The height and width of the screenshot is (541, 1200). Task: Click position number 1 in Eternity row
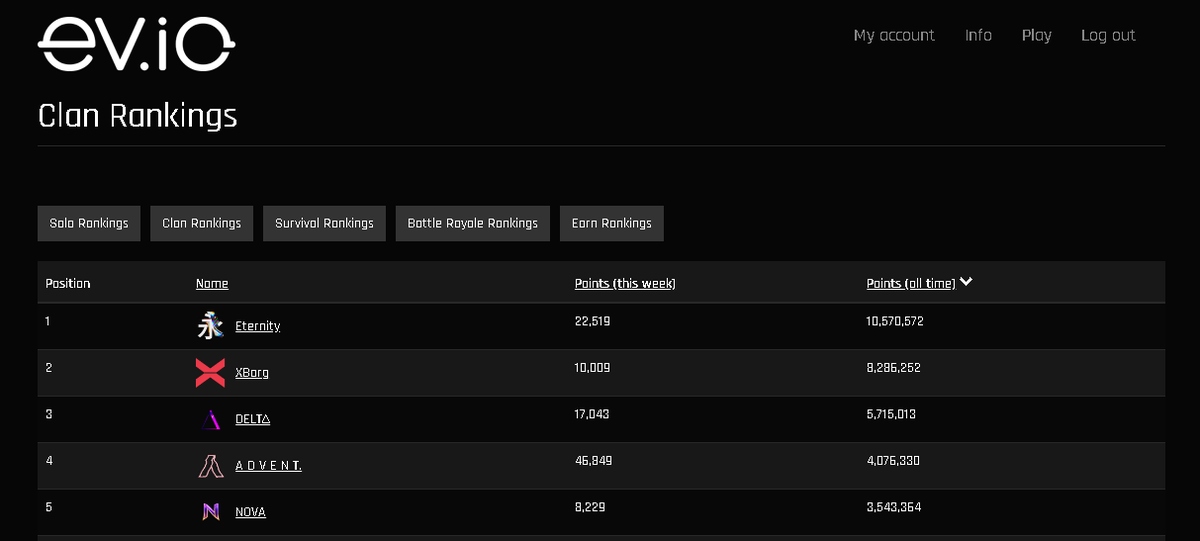(x=48, y=322)
